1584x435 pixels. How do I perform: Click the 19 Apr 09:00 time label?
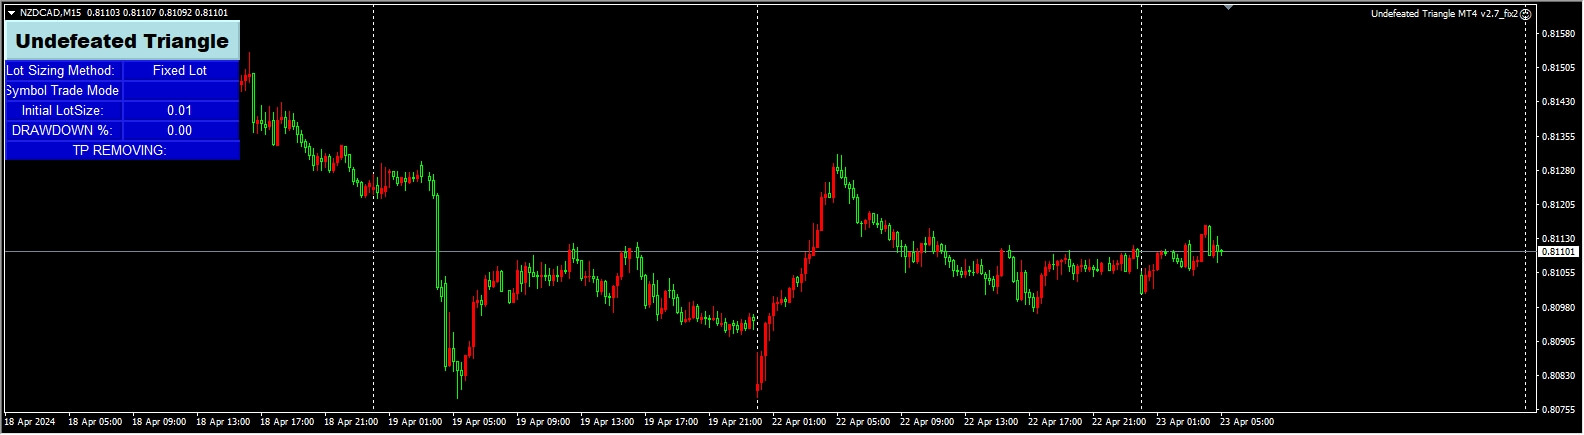[x=542, y=422]
